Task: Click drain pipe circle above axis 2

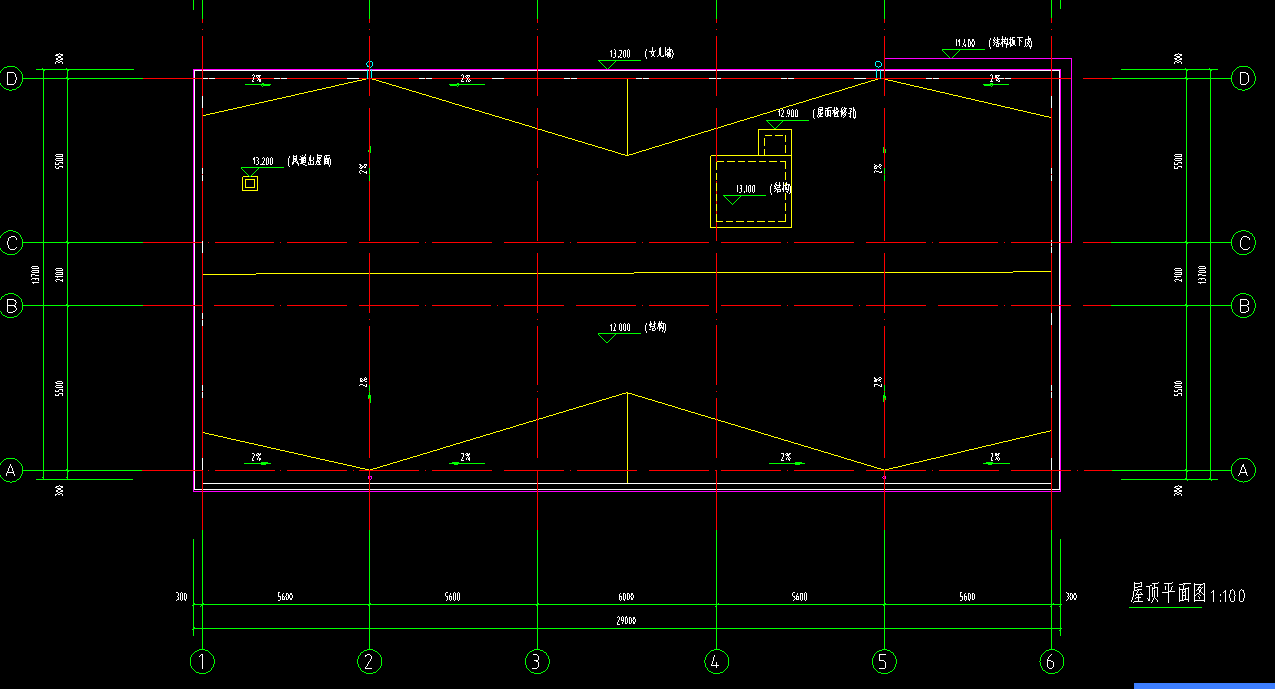Action: point(369,64)
